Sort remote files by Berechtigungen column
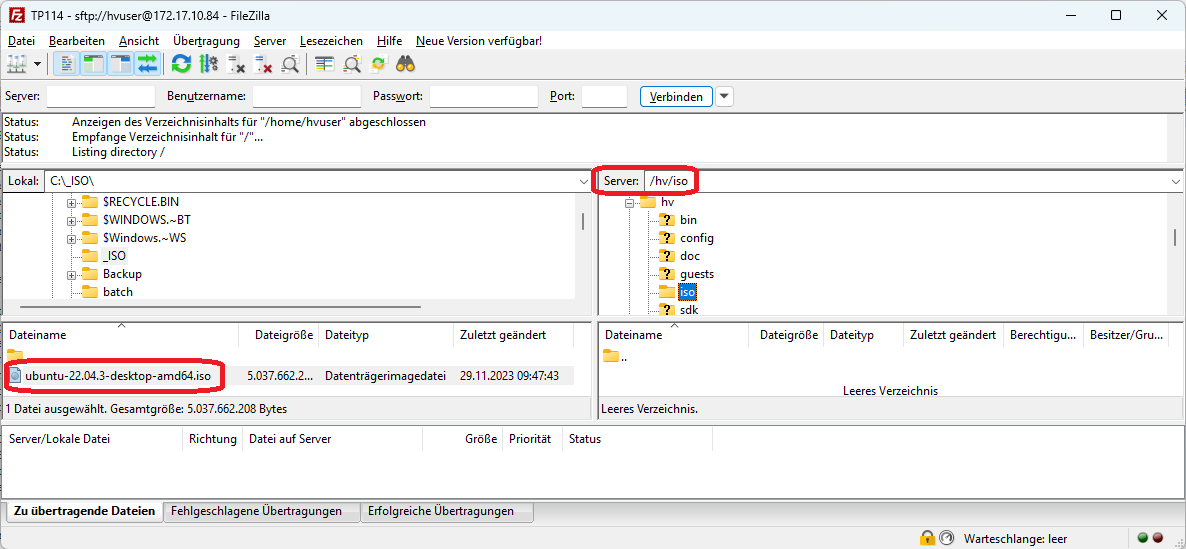Screen dimensions: 1186x549 click(x=1043, y=334)
